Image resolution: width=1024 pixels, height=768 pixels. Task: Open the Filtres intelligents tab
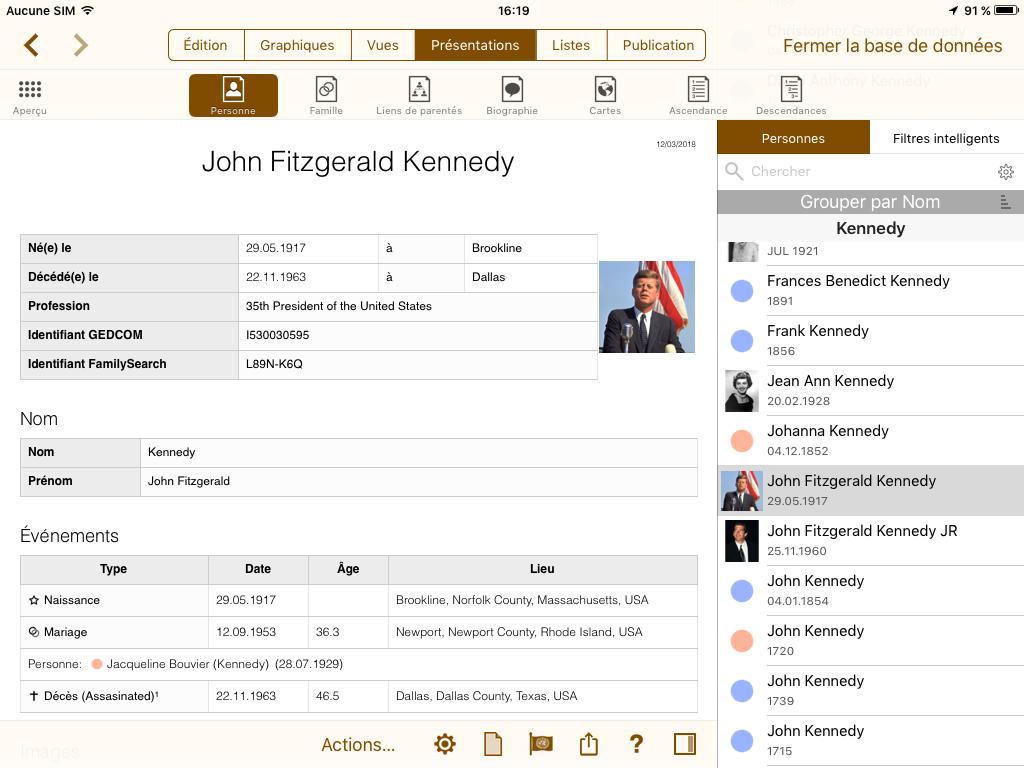click(x=946, y=138)
